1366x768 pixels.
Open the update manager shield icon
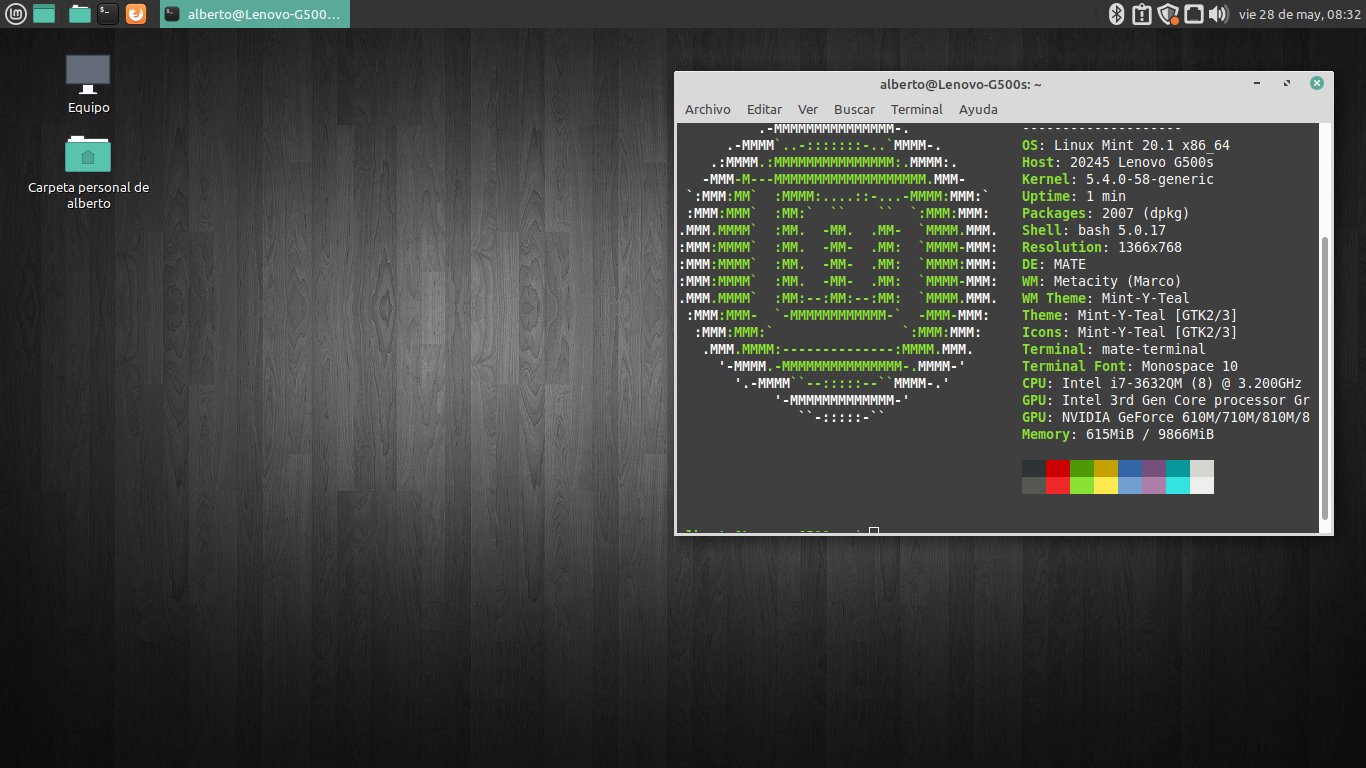tap(1168, 14)
